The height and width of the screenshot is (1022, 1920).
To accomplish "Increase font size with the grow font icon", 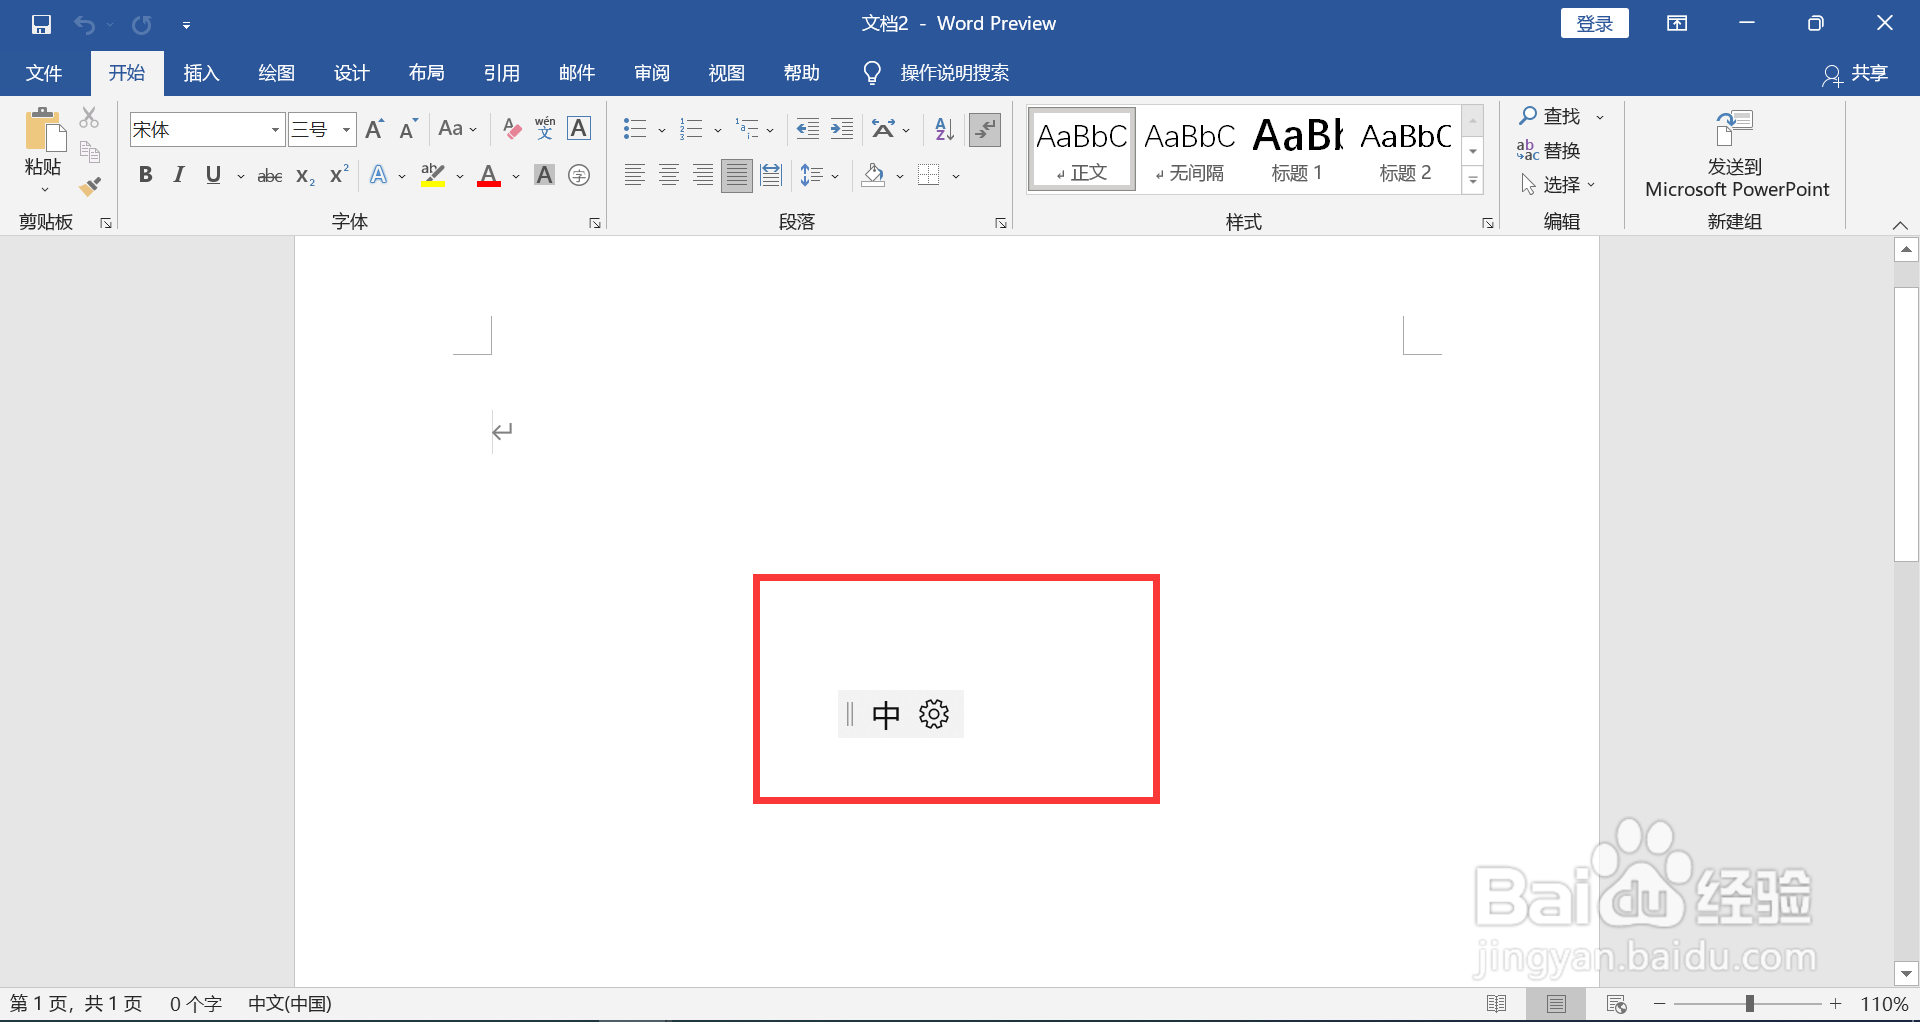I will [x=375, y=129].
